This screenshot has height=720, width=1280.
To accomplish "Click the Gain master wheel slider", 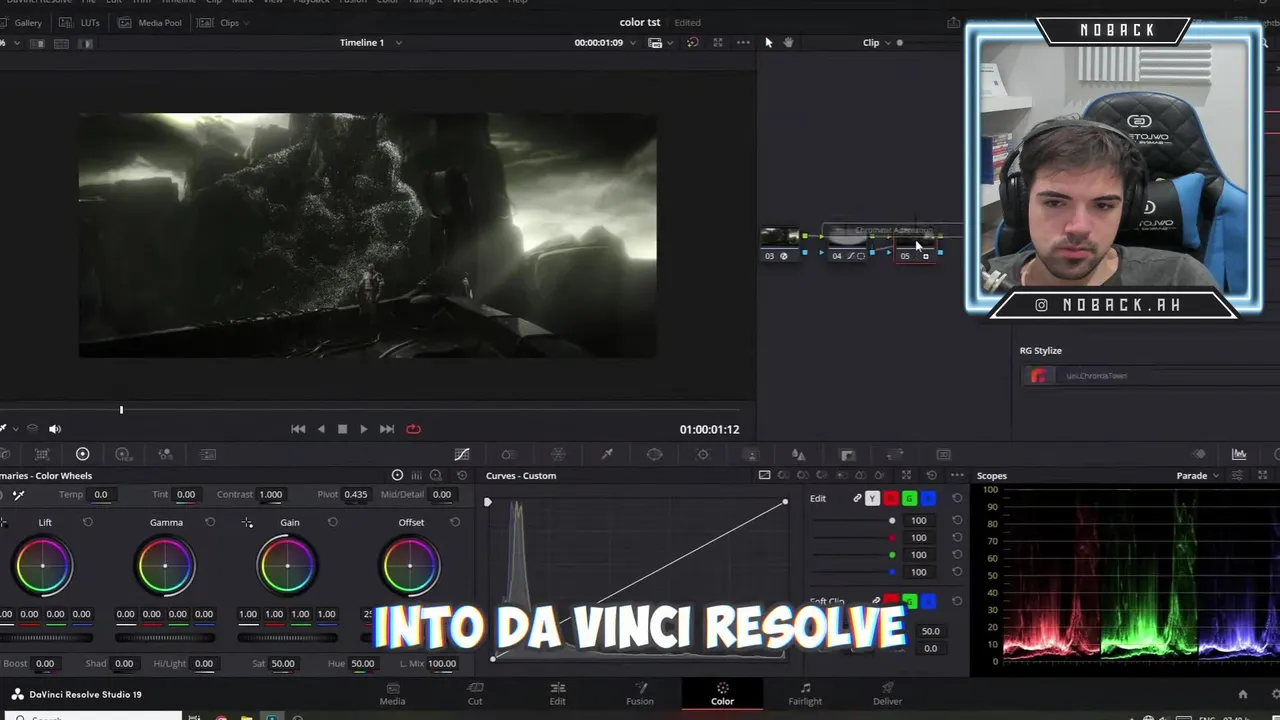I will click(x=288, y=637).
